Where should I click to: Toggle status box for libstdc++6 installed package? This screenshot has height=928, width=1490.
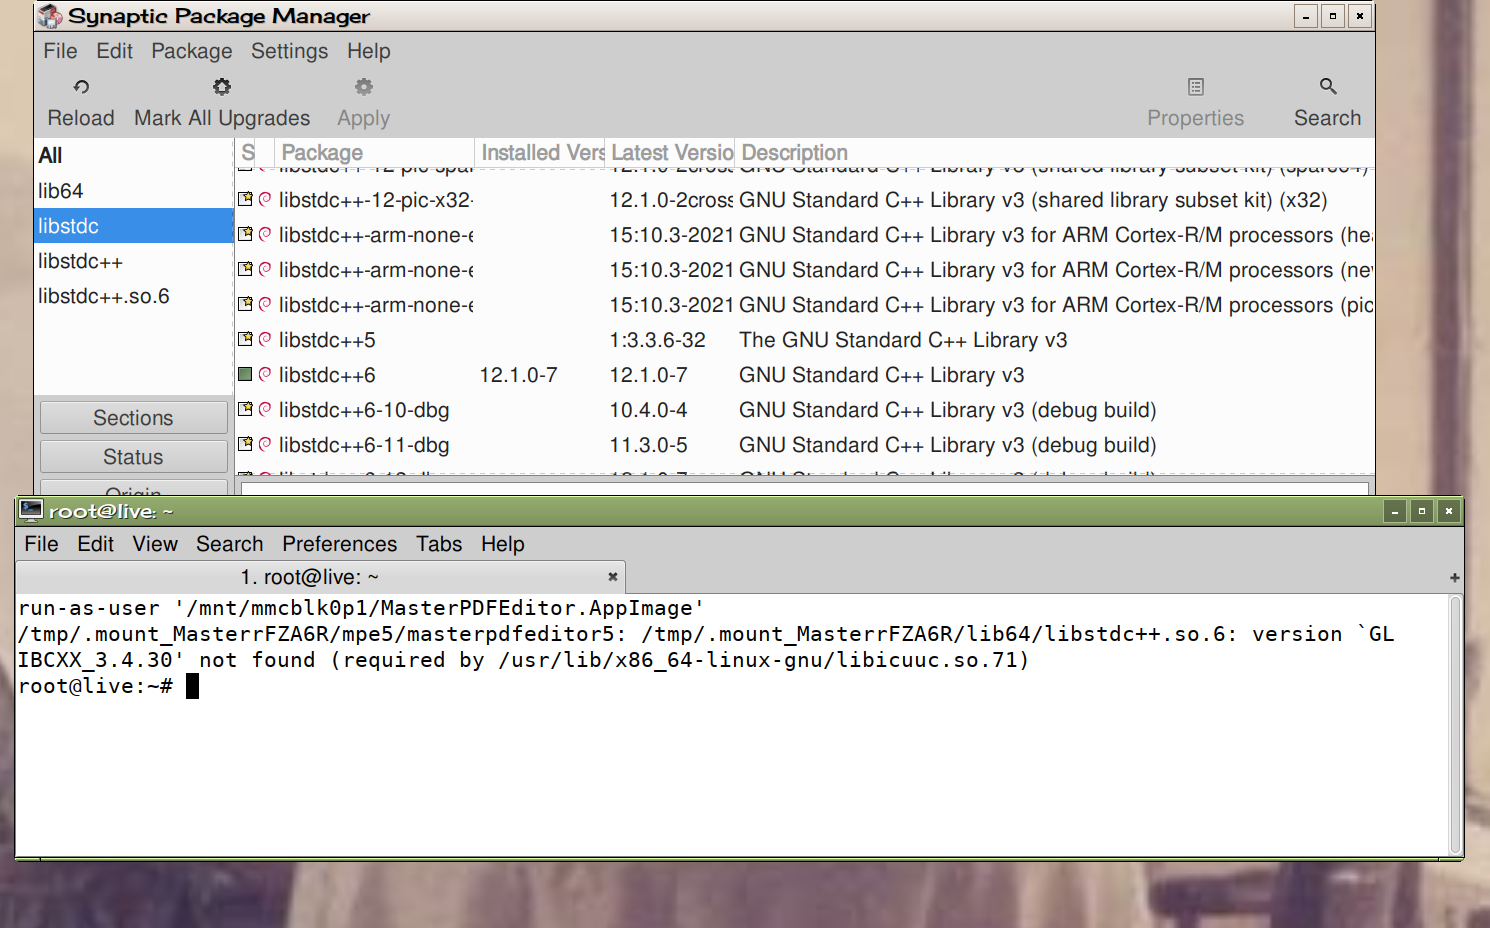click(x=245, y=374)
